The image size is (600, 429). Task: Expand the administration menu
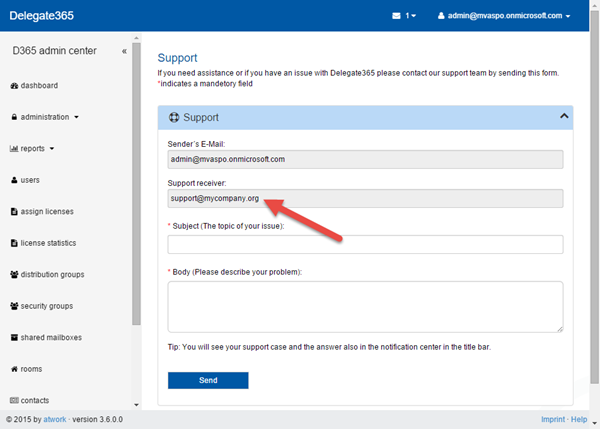pyautogui.click(x=45, y=117)
